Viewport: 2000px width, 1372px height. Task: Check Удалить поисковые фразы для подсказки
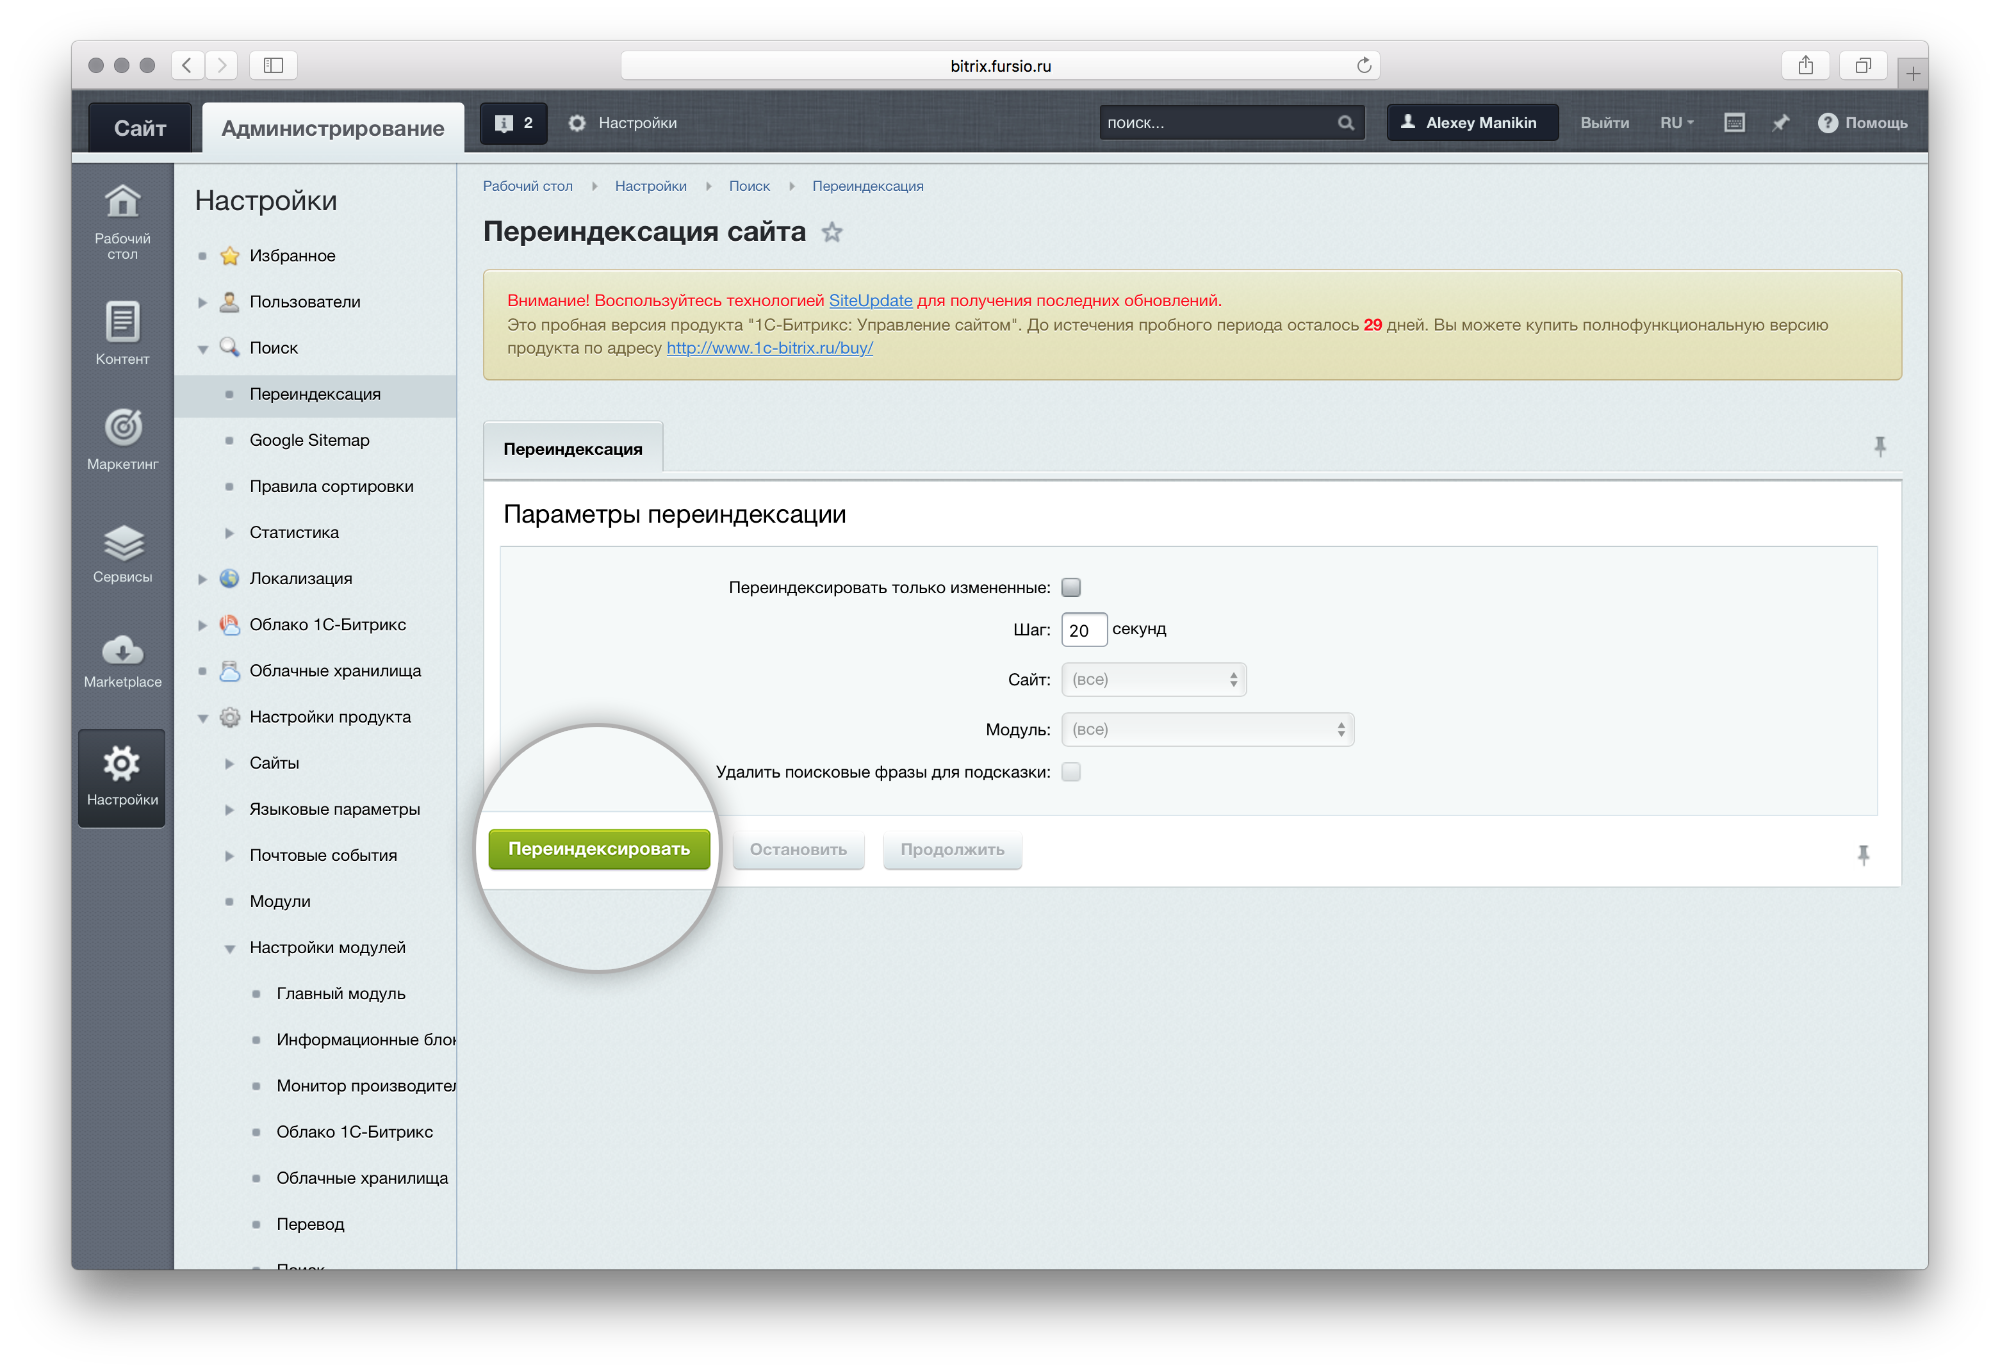coord(1071,772)
